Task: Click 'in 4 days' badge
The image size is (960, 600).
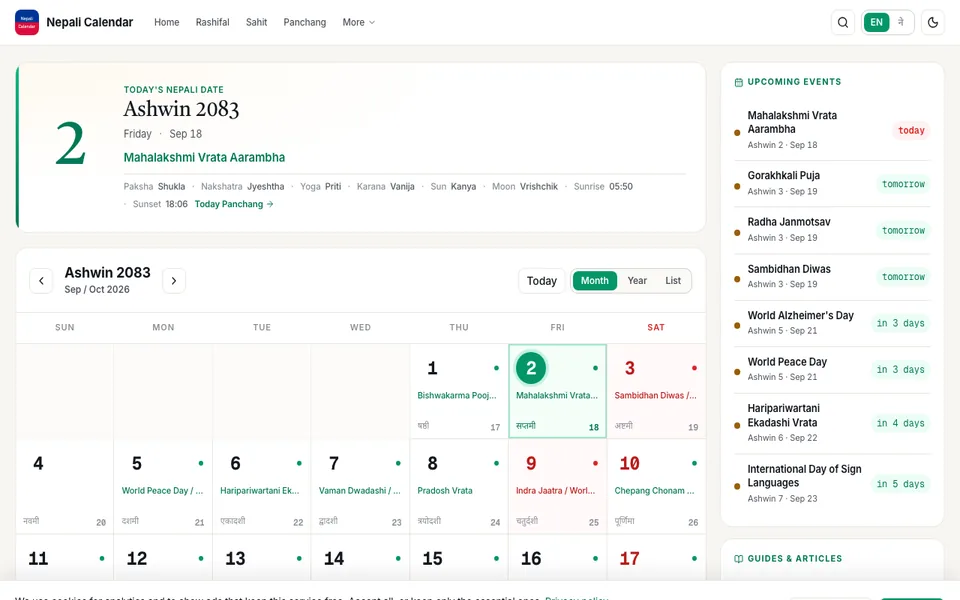Action: tap(900, 423)
